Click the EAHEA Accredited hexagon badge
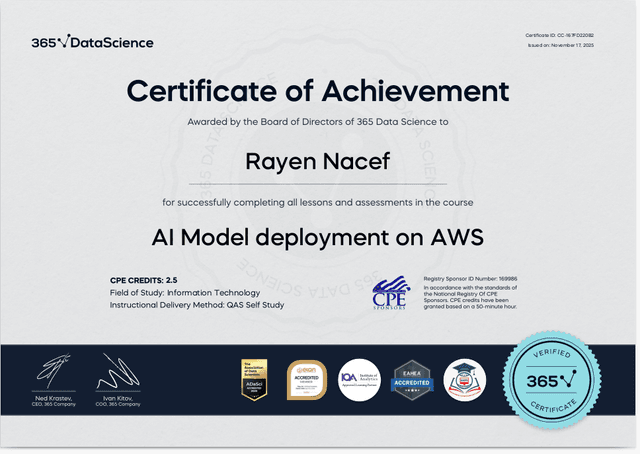 click(412, 380)
